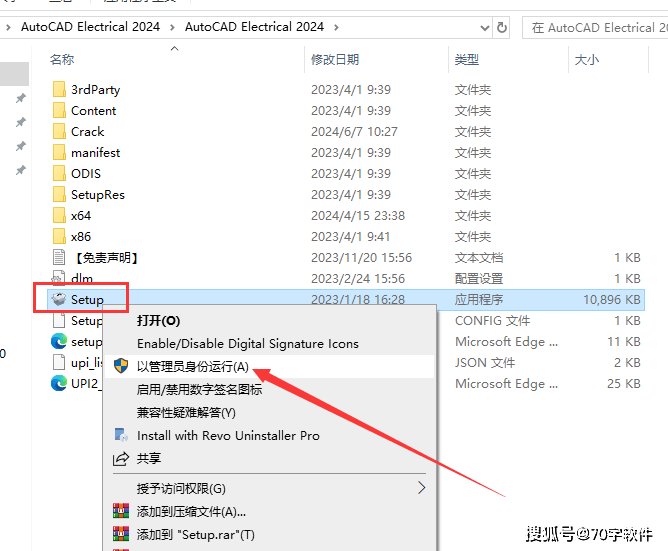Open the 3rdParty folder icon
The height and width of the screenshot is (551, 668).
pyautogui.click(x=59, y=89)
